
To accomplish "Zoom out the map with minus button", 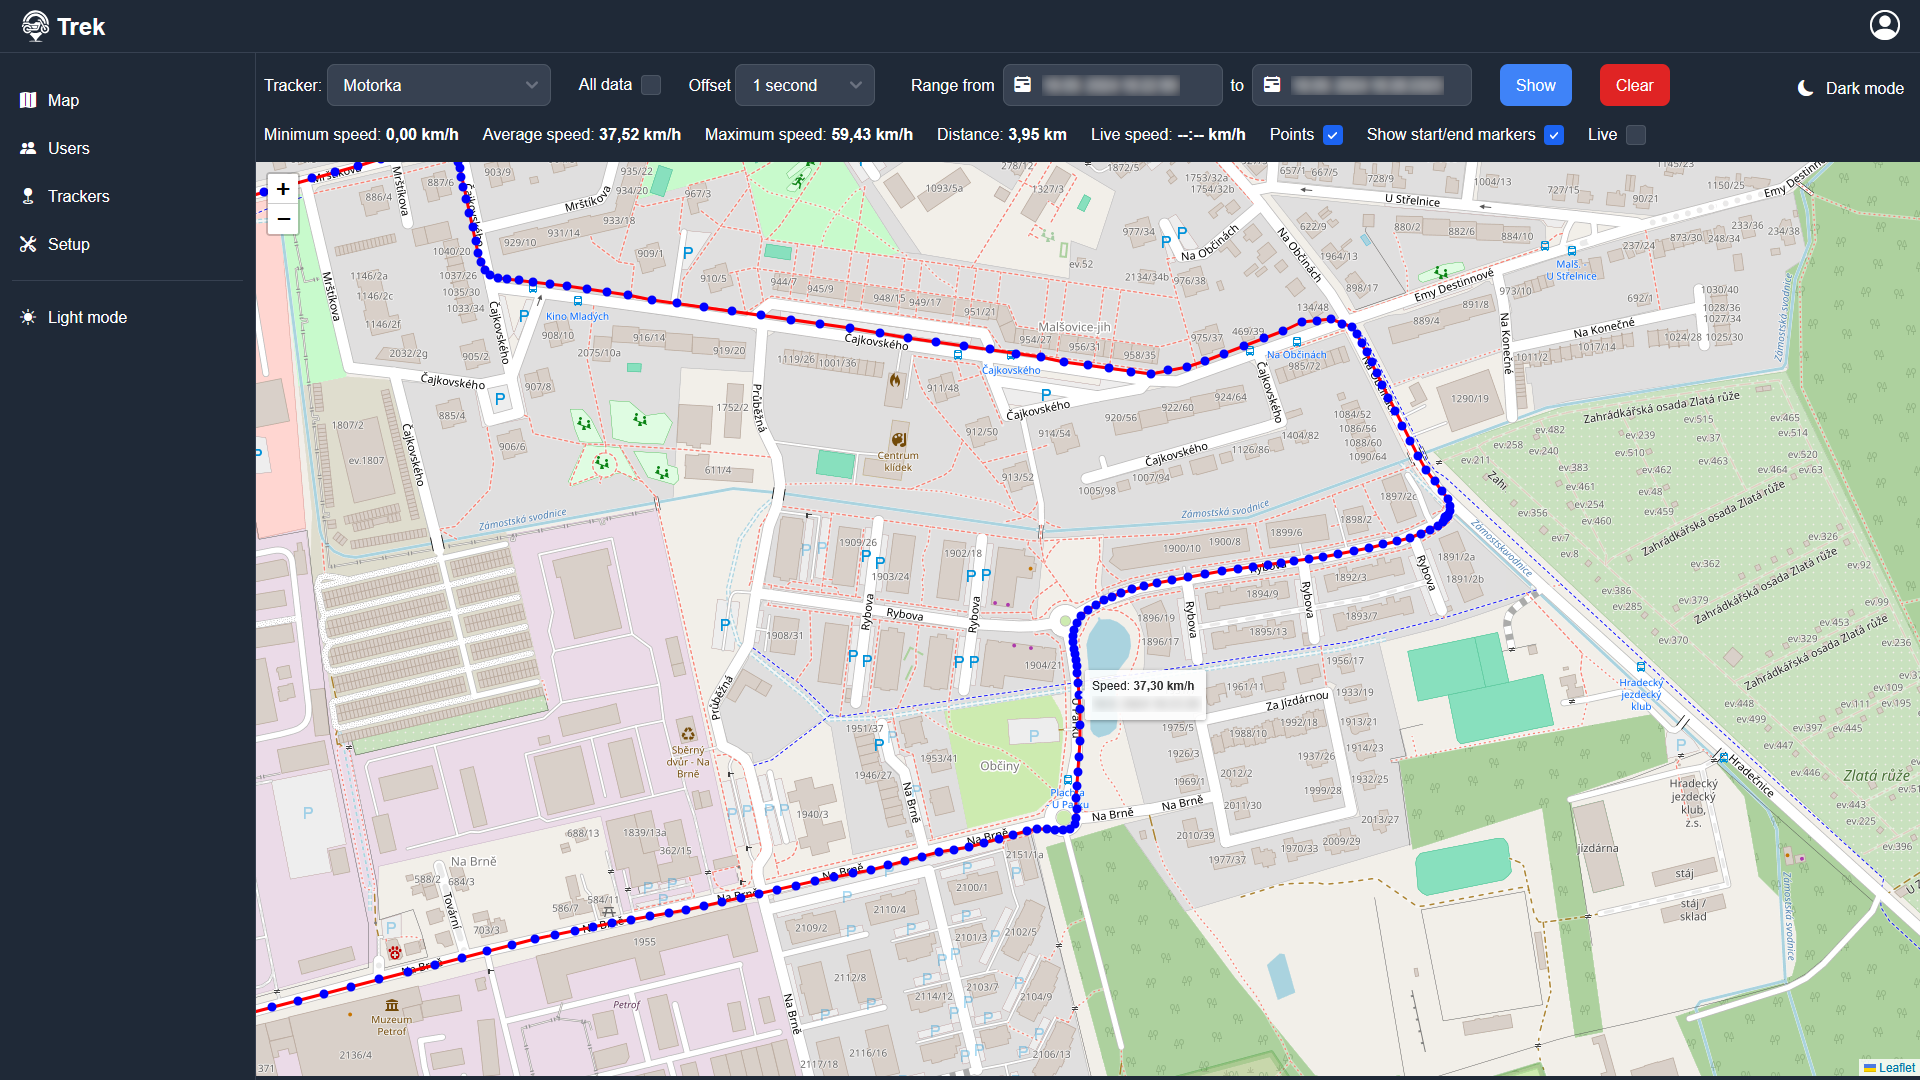I will click(x=283, y=219).
